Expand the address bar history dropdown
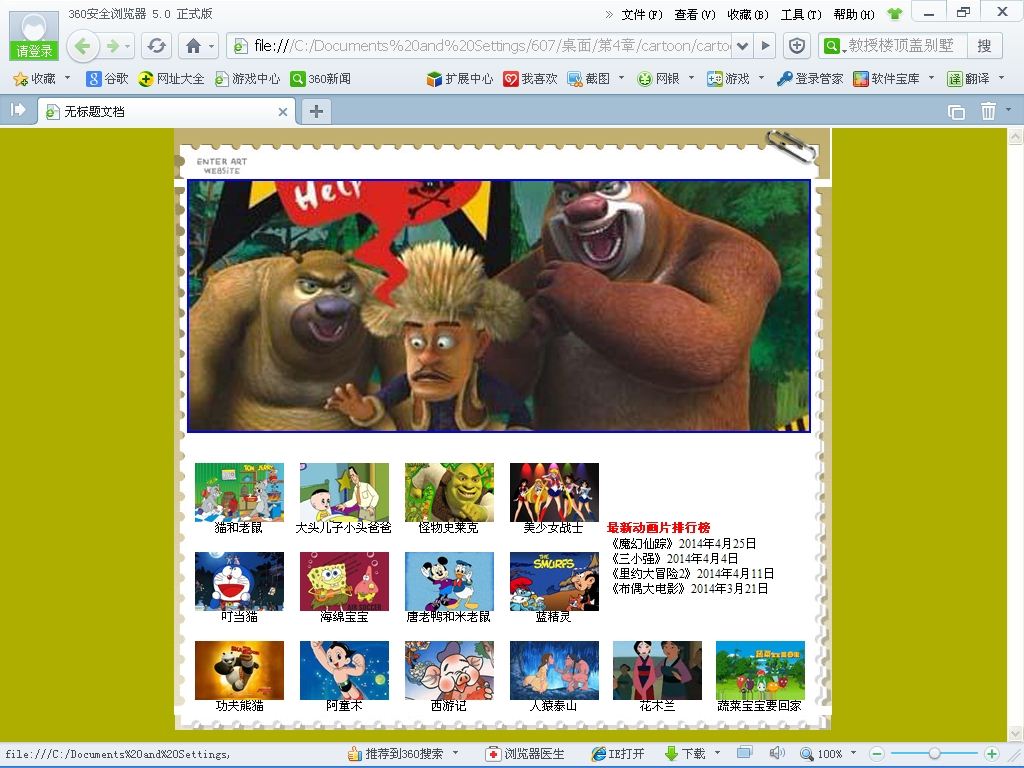 743,46
